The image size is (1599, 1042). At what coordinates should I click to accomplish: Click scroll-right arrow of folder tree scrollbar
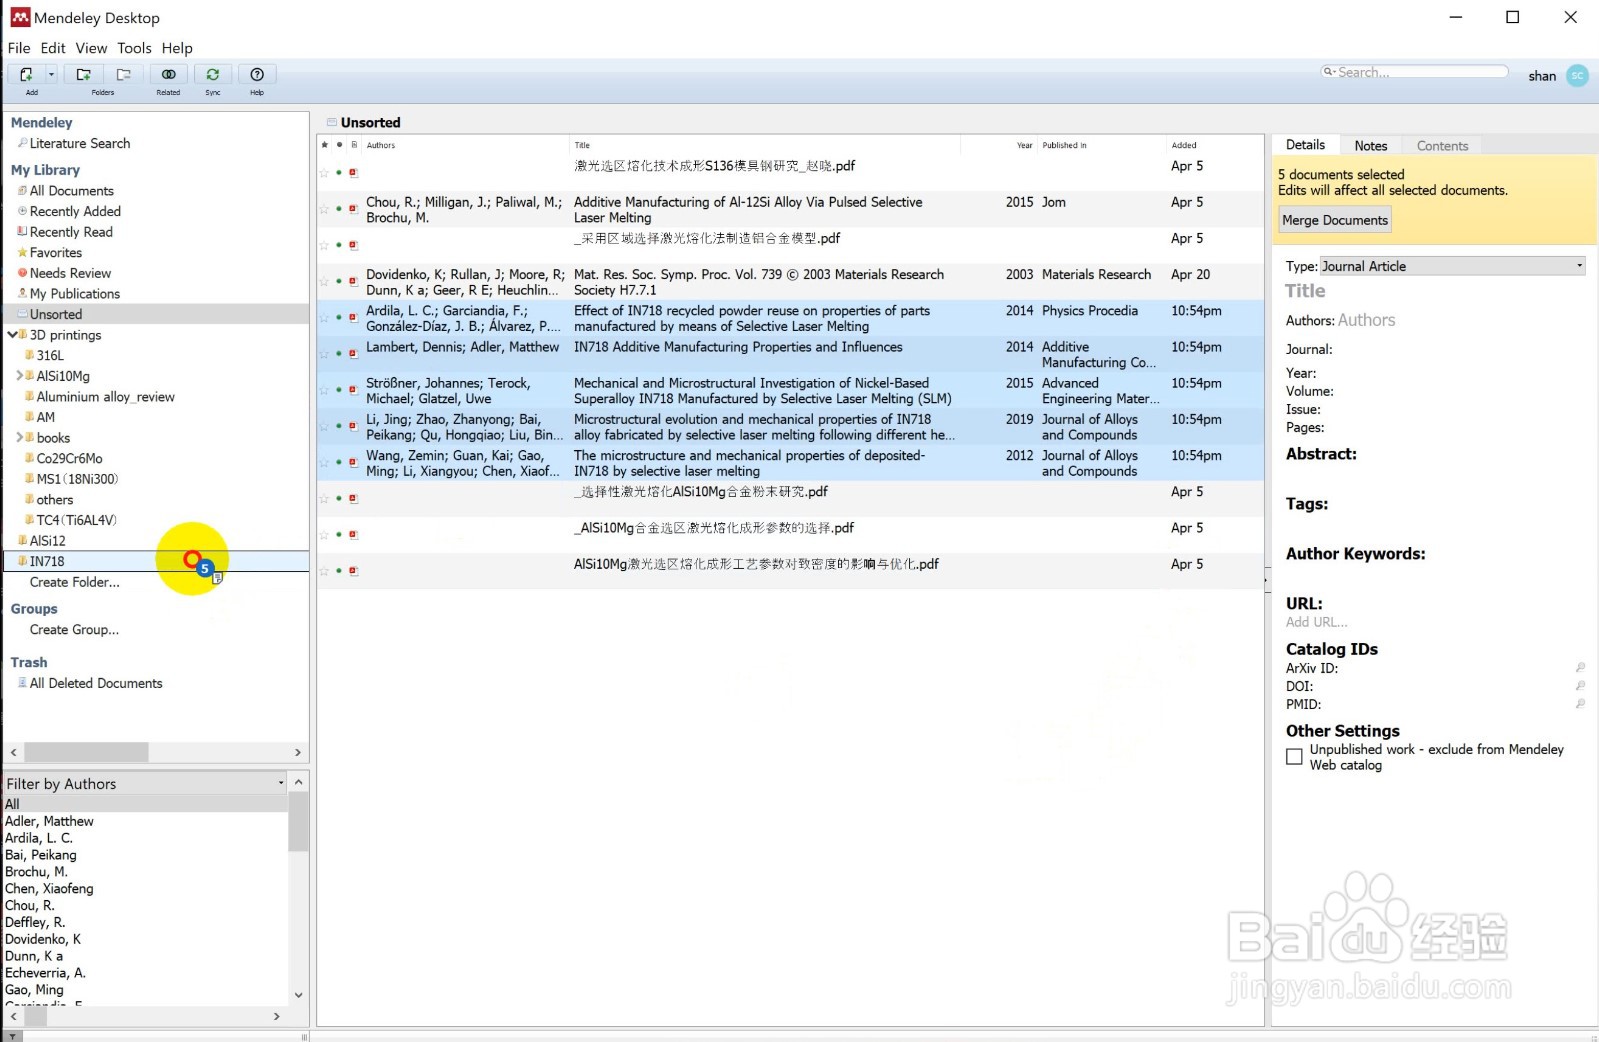297,752
